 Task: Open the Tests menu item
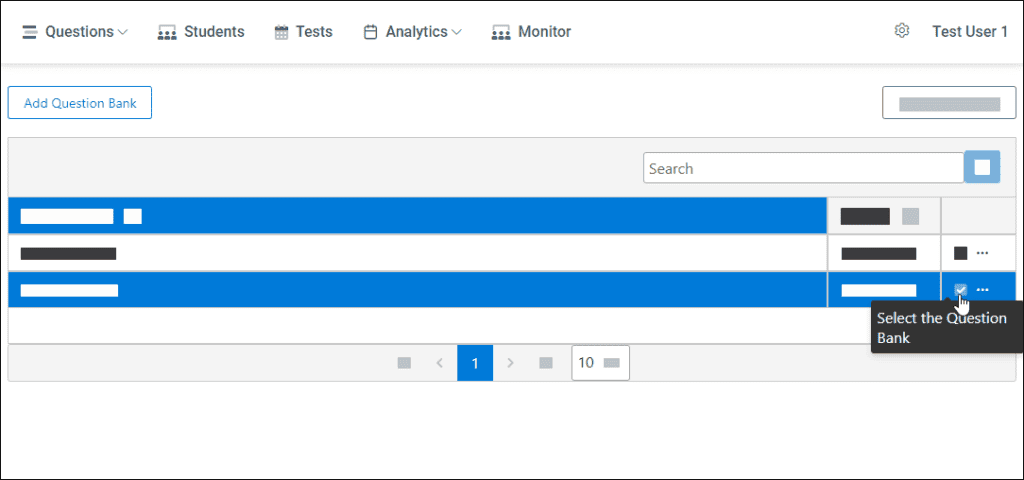(x=304, y=31)
